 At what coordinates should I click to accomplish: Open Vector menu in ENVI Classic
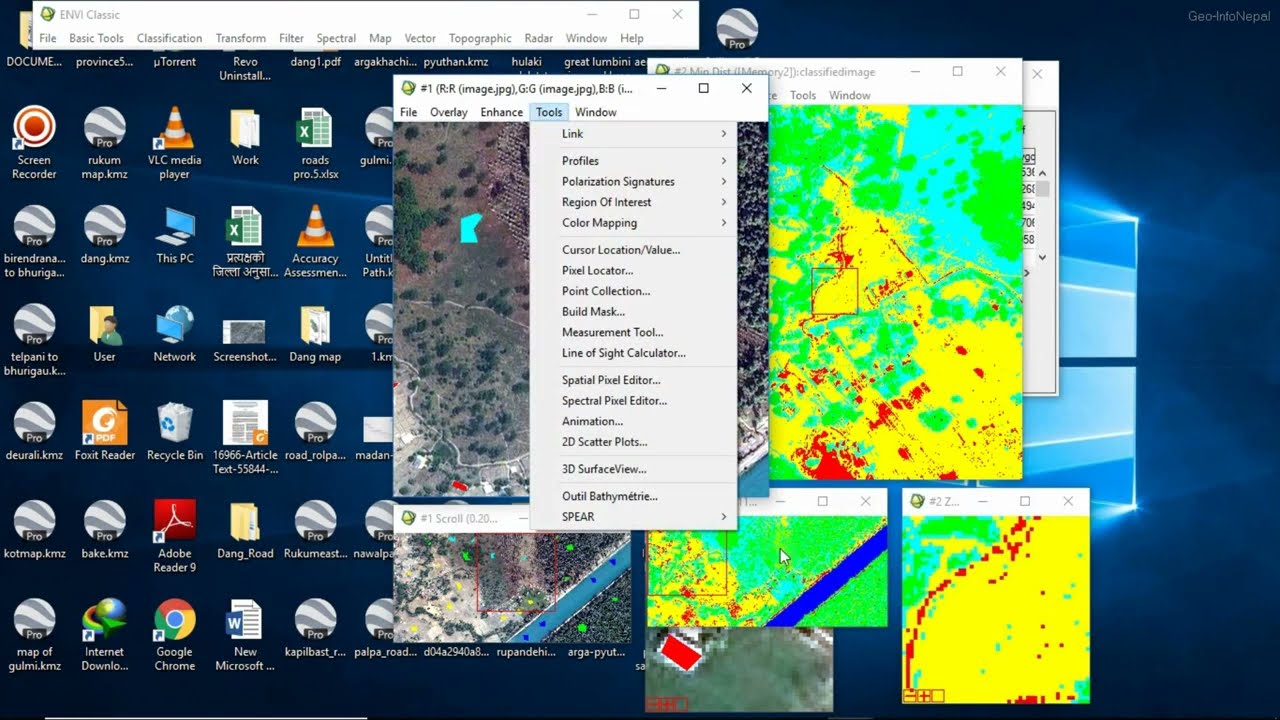click(420, 38)
